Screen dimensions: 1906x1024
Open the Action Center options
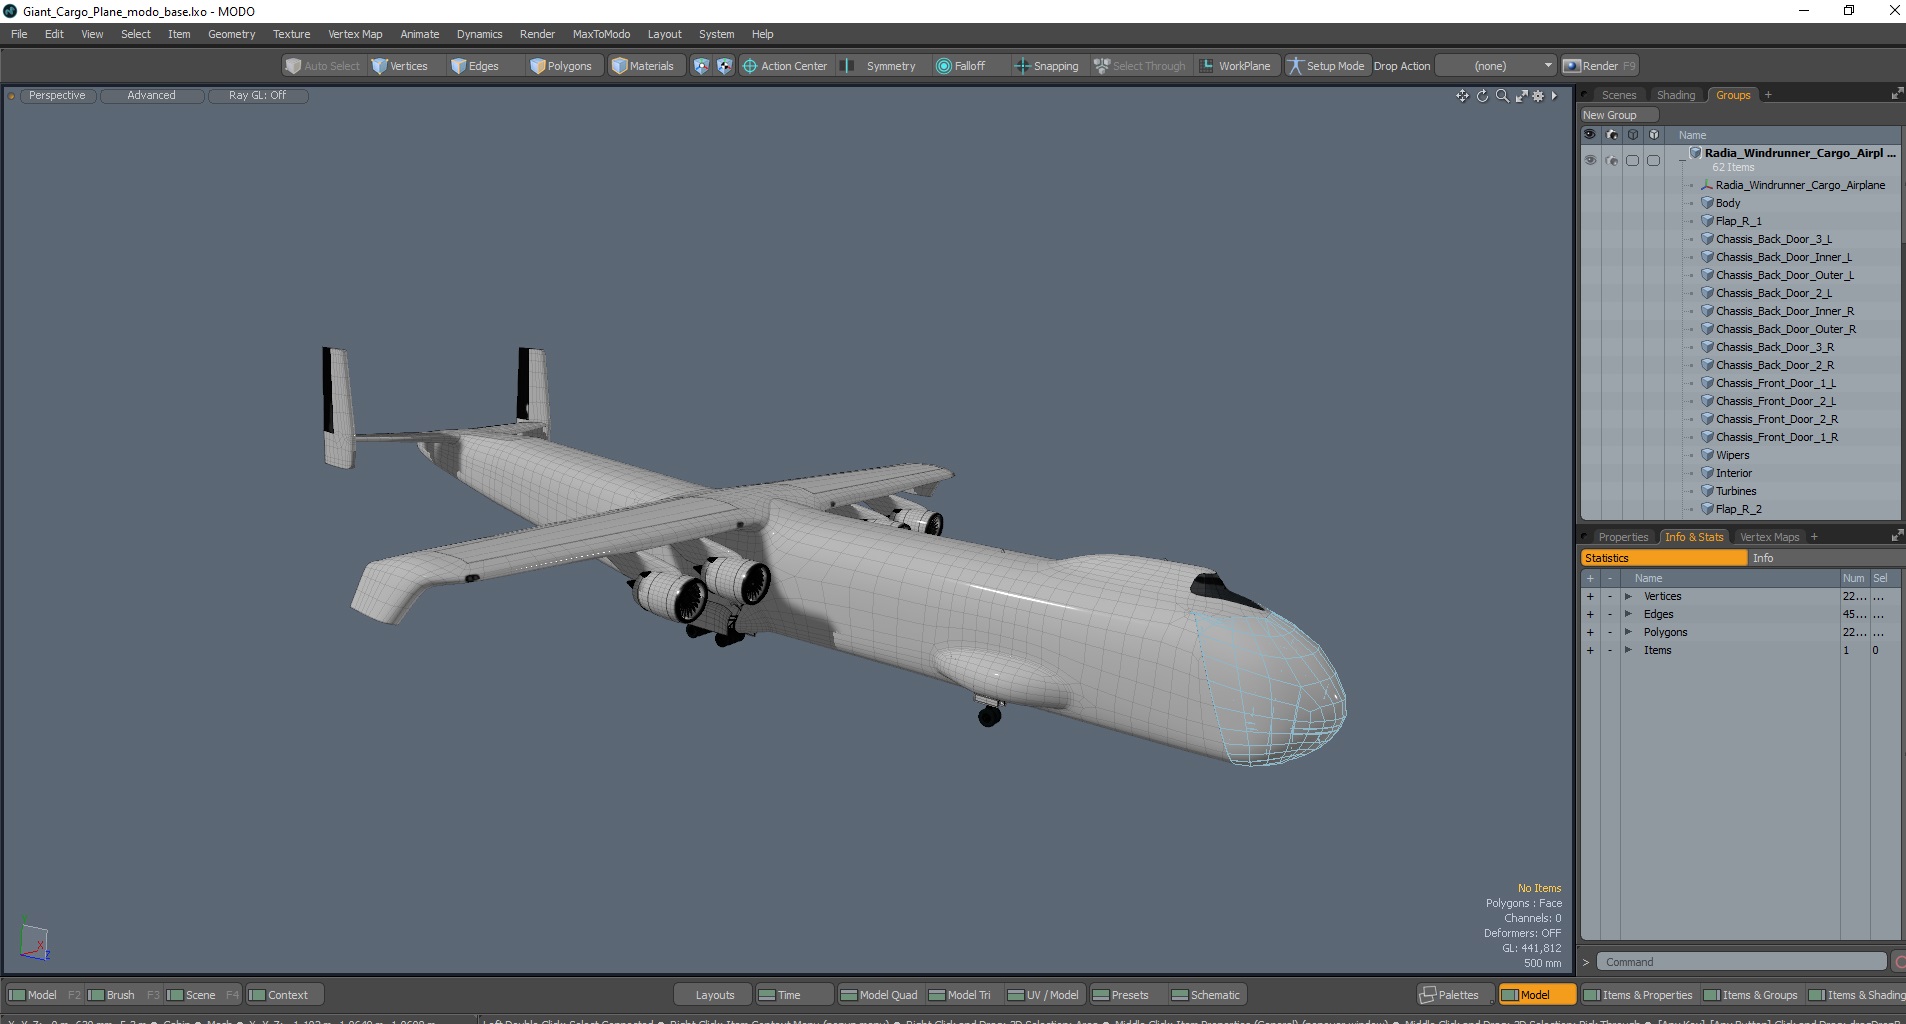coord(785,66)
